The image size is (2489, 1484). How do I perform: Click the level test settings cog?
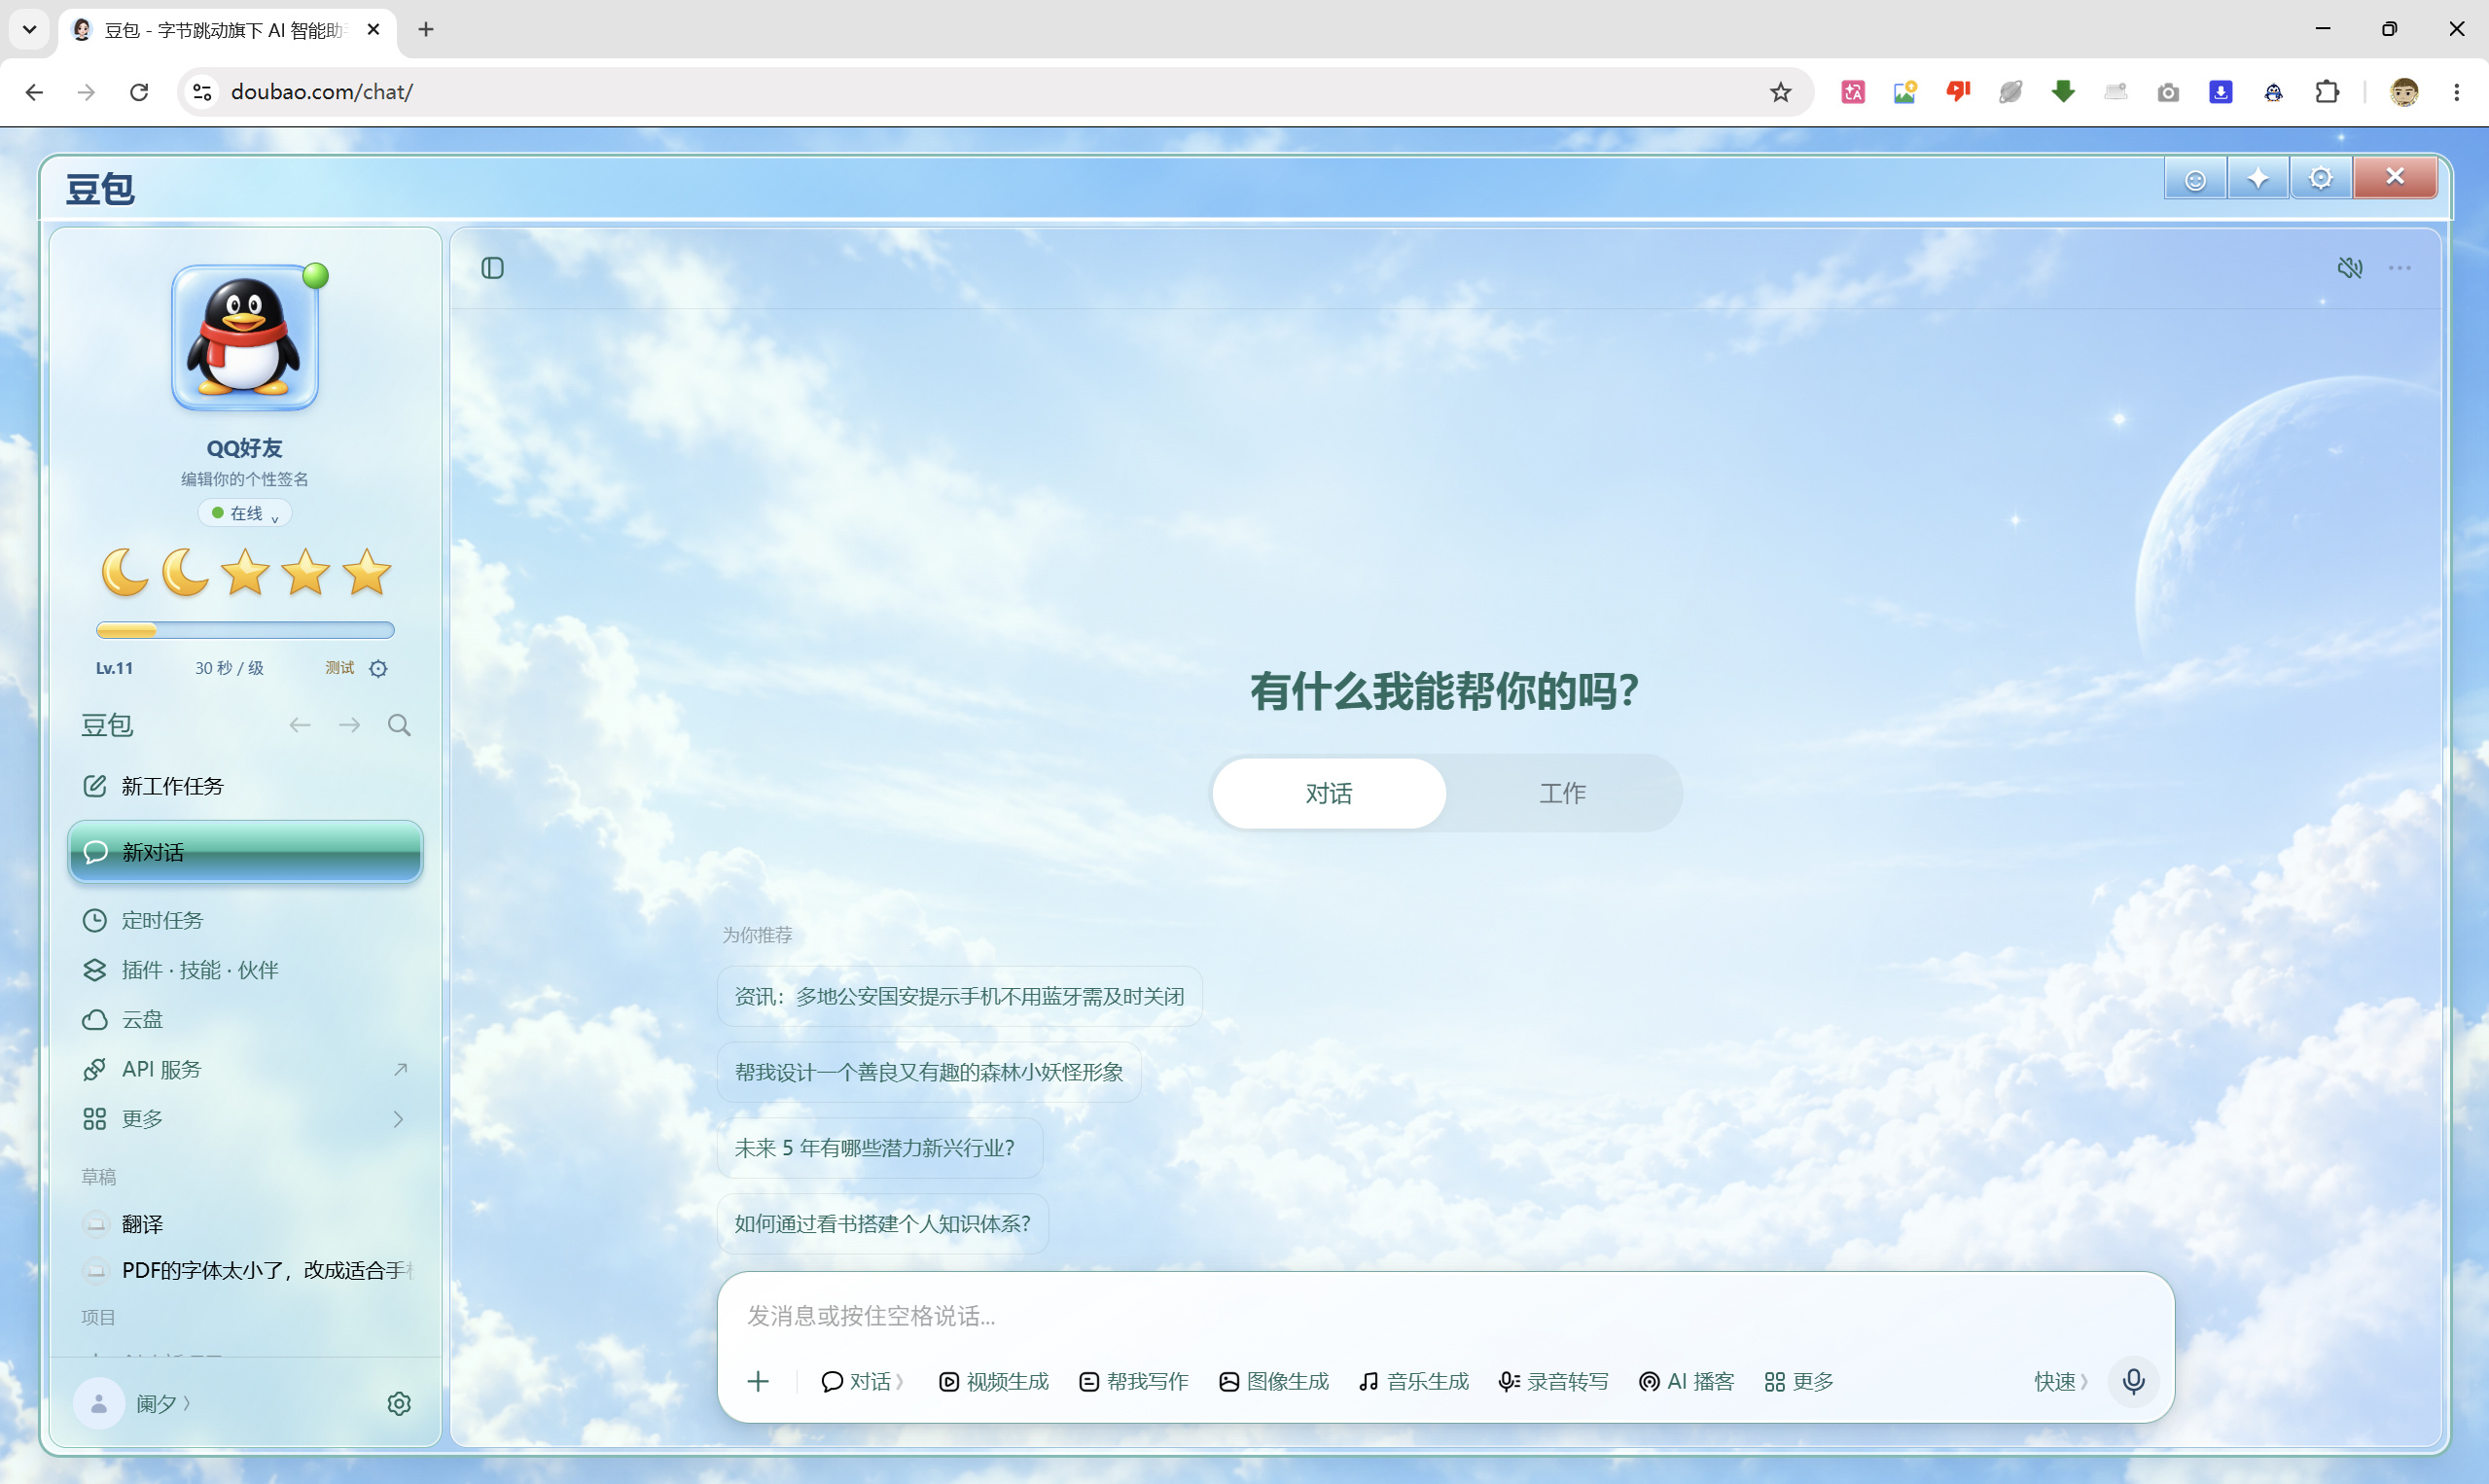click(x=378, y=668)
